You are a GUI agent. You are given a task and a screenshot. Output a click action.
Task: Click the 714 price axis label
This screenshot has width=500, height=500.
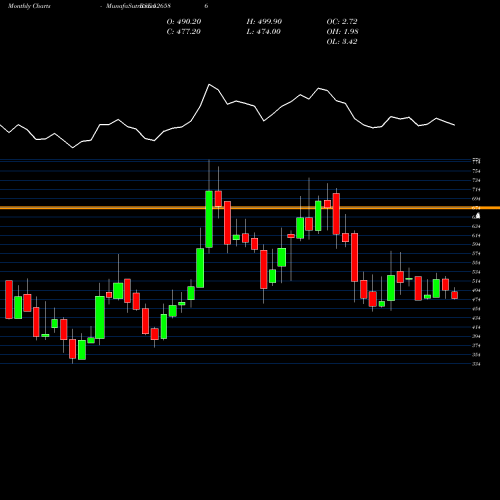coord(476,190)
